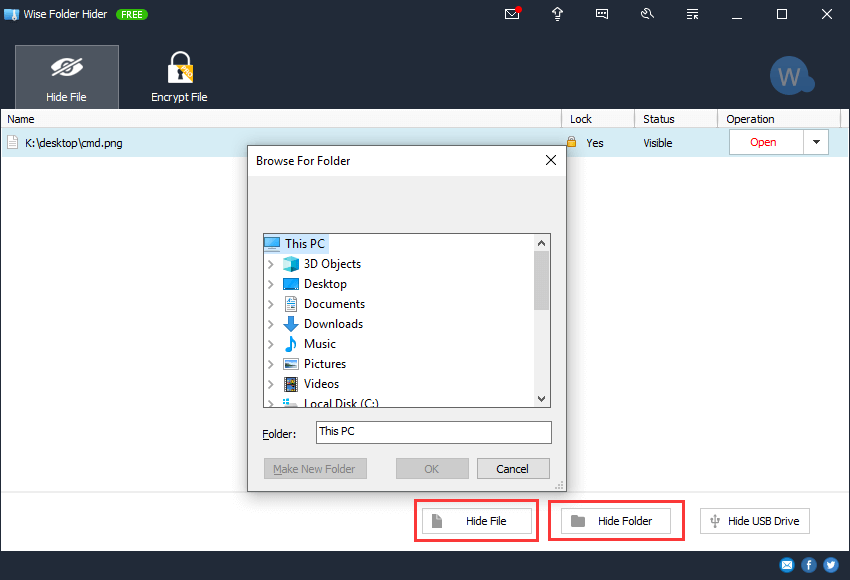Open the email share icon in footer
The image size is (850, 580).
[x=787, y=565]
